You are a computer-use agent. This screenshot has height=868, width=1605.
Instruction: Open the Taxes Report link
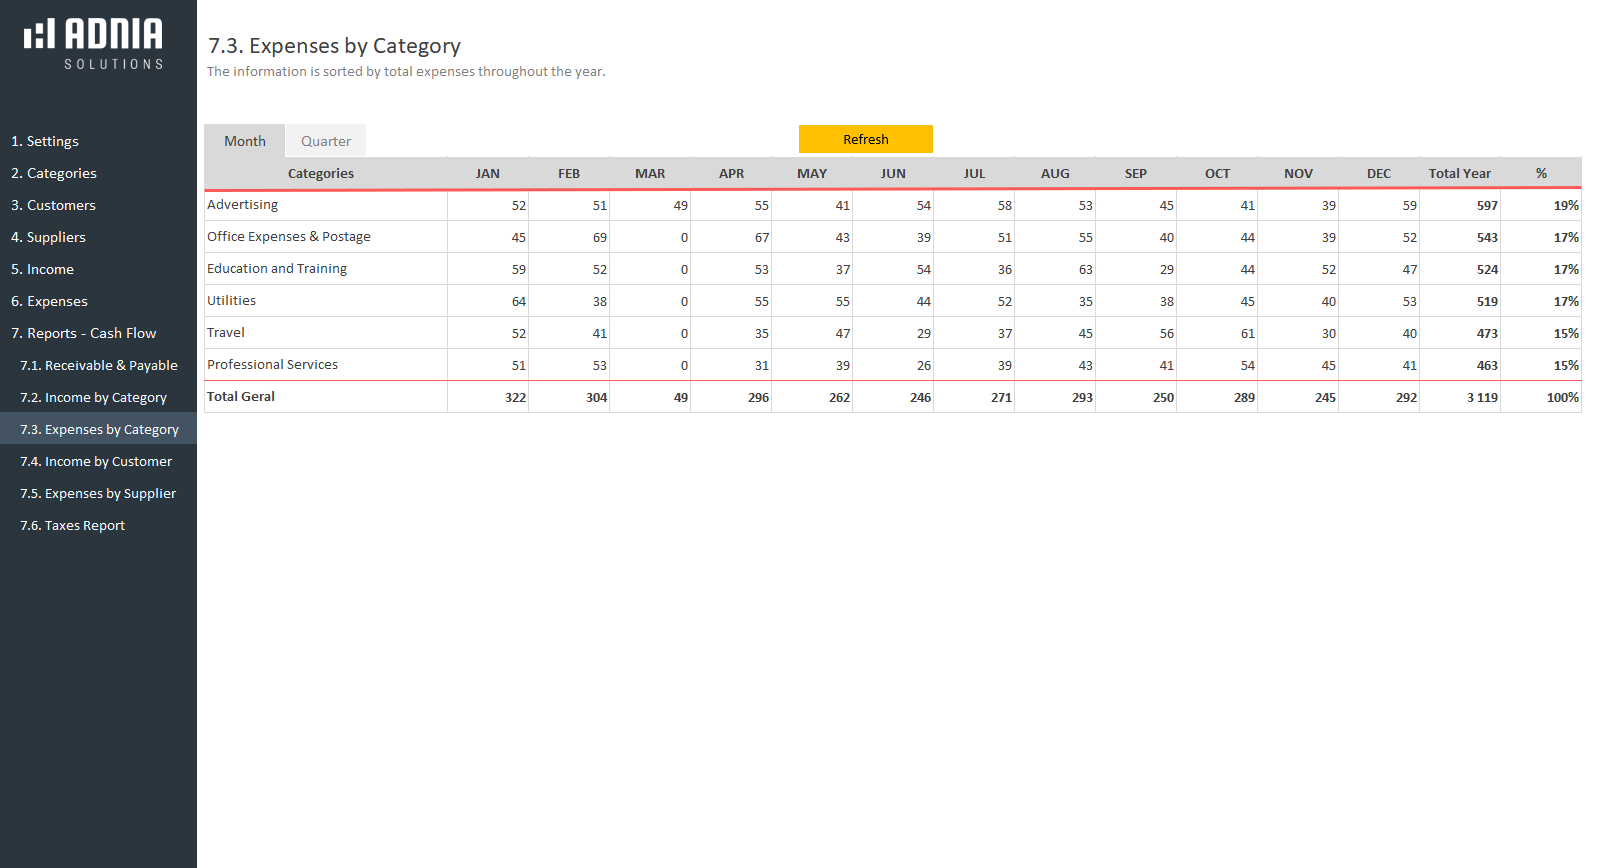pos(73,525)
